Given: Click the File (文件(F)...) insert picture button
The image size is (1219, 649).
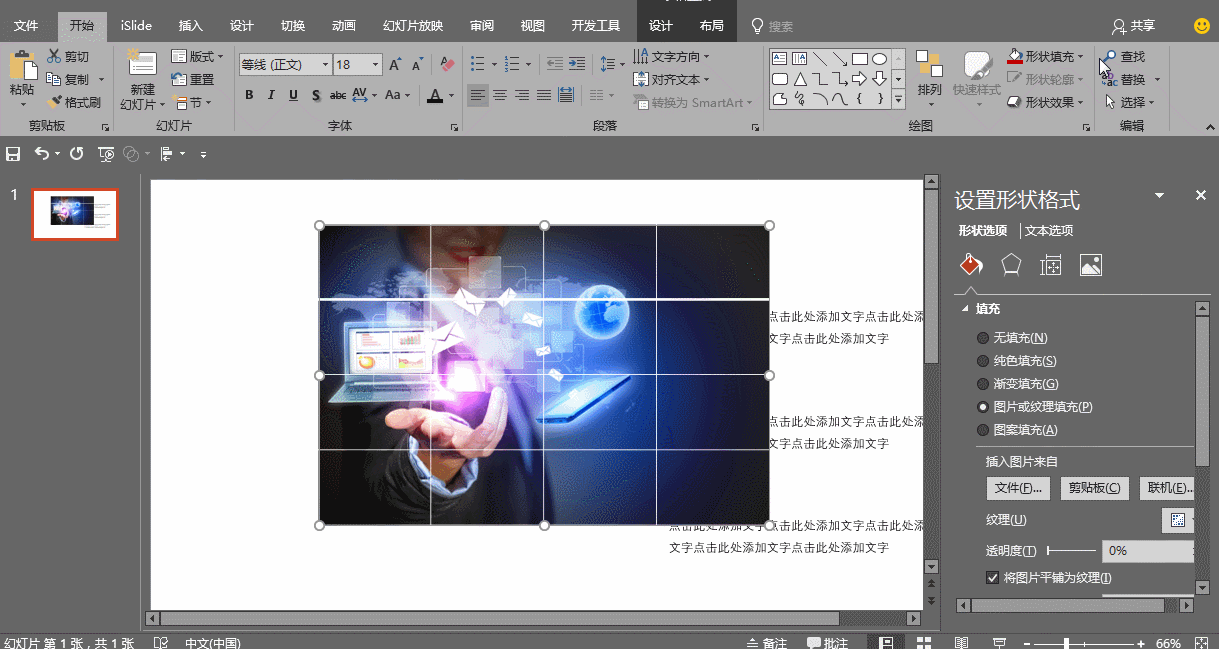Looking at the screenshot, I should [1019, 488].
